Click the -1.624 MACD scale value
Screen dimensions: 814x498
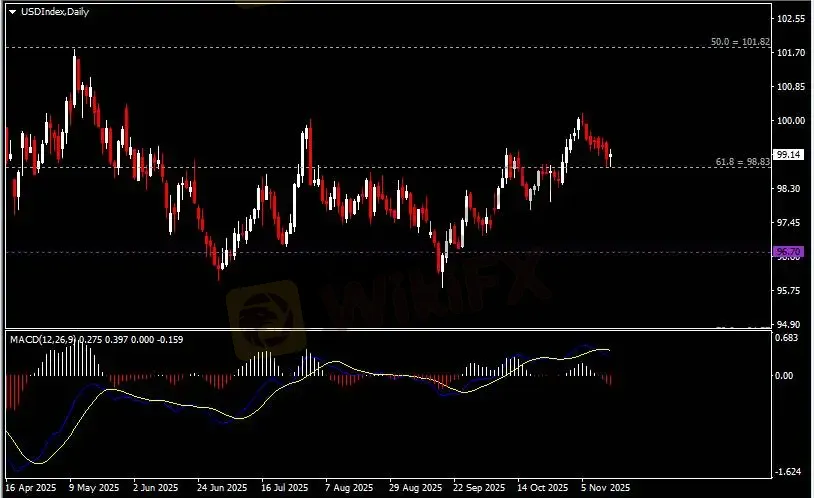(788, 471)
